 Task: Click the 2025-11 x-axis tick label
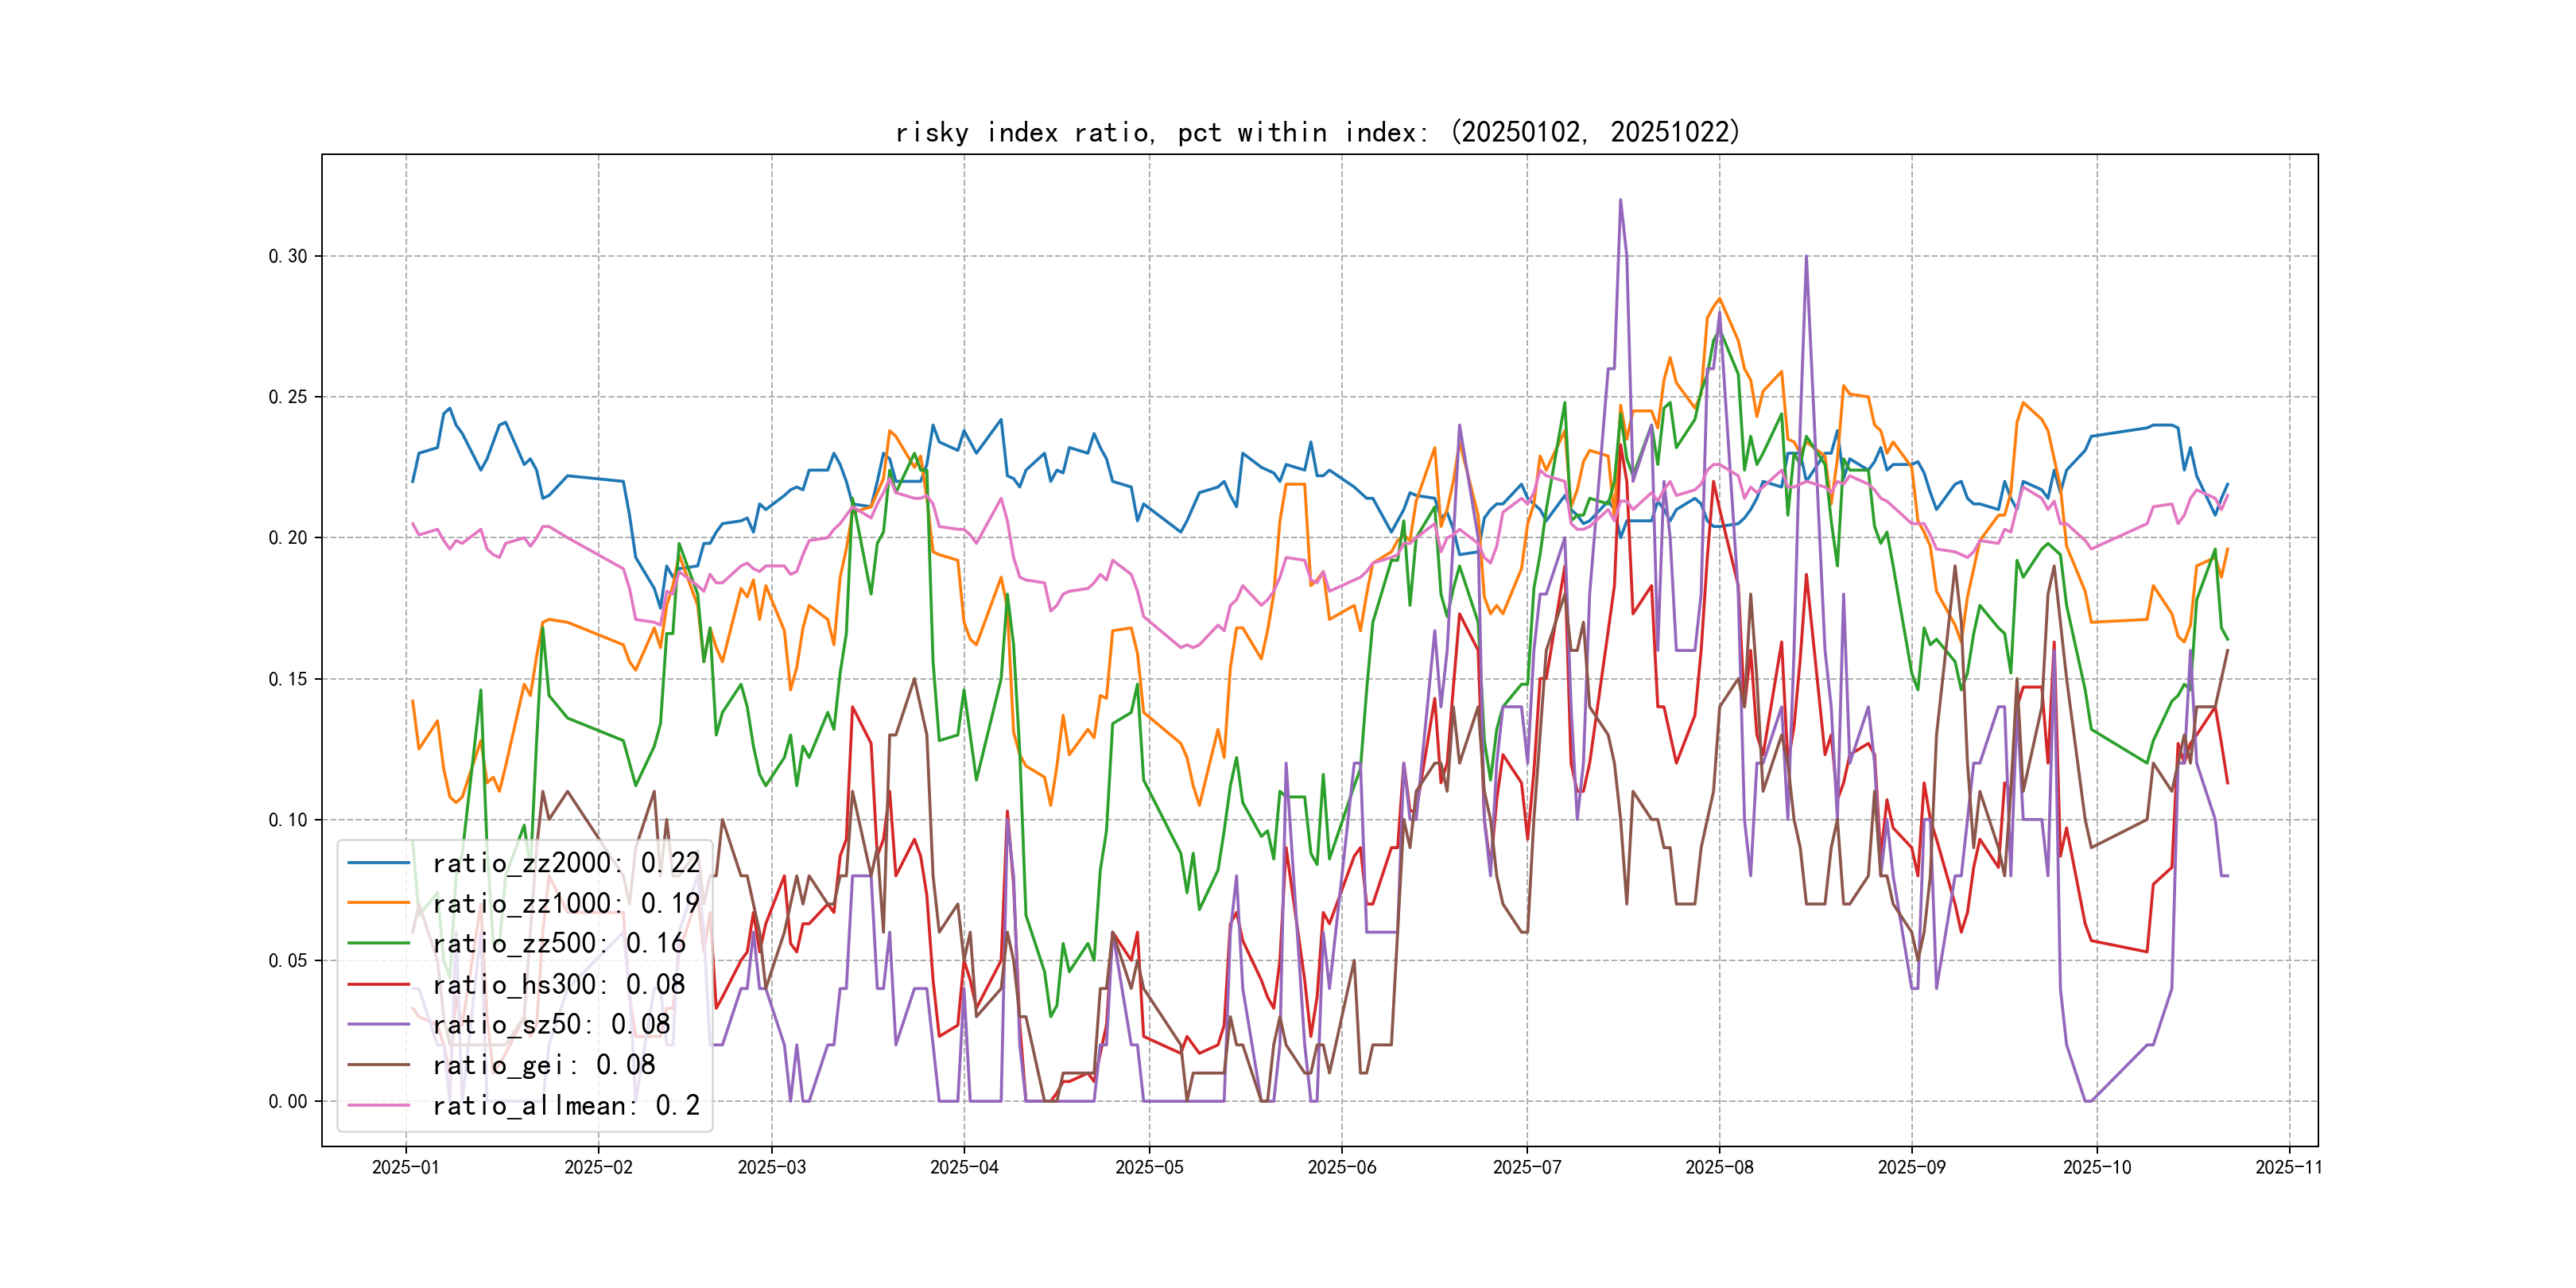point(2288,1168)
